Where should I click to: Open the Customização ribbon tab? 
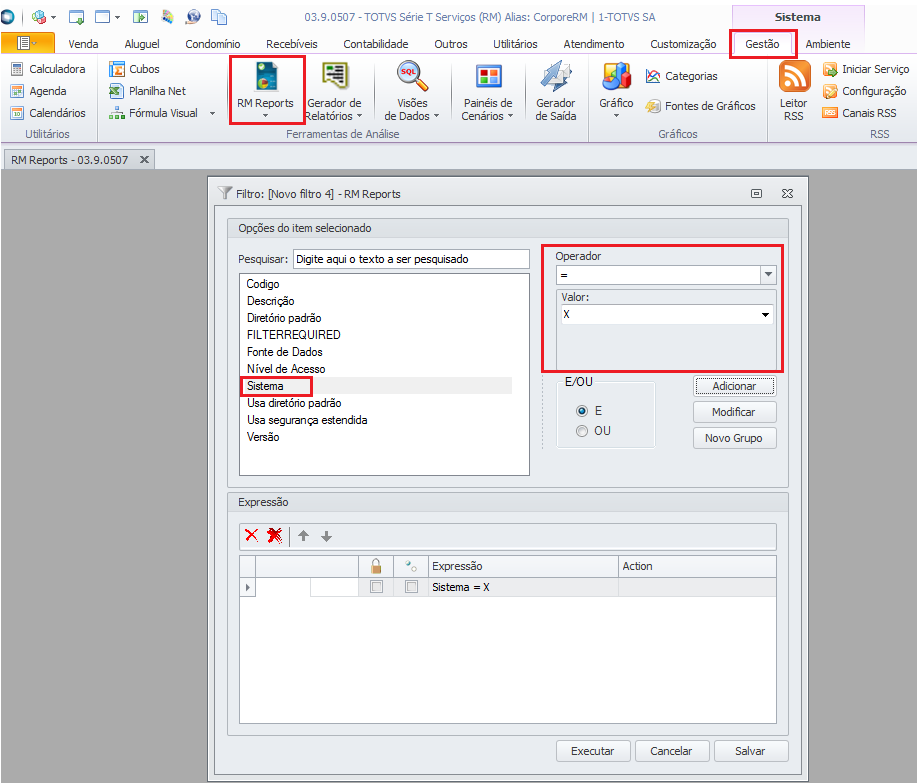(683, 44)
